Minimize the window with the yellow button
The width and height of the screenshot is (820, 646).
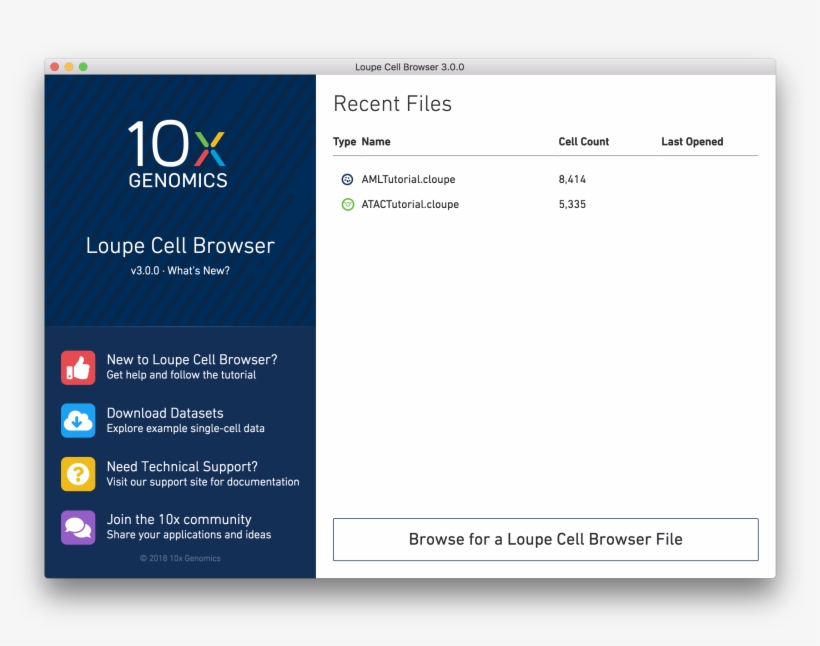[x=69, y=67]
